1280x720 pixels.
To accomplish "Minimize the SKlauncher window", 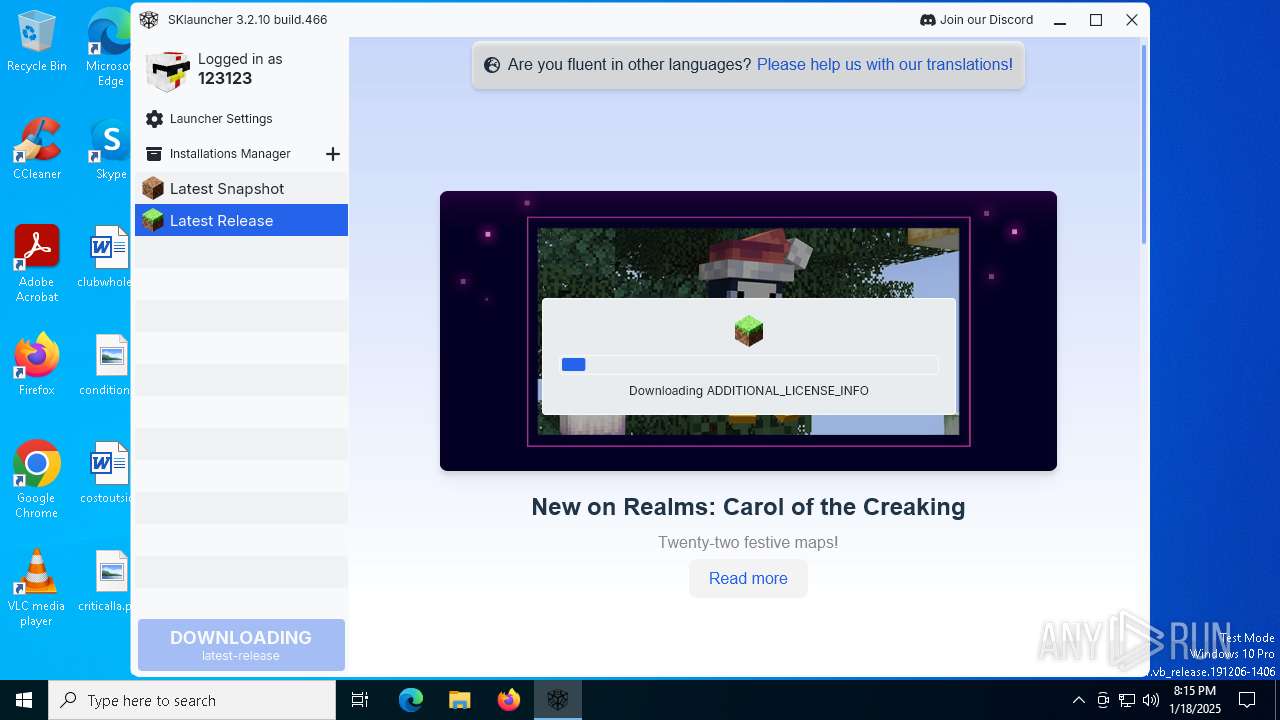I will (1060, 20).
